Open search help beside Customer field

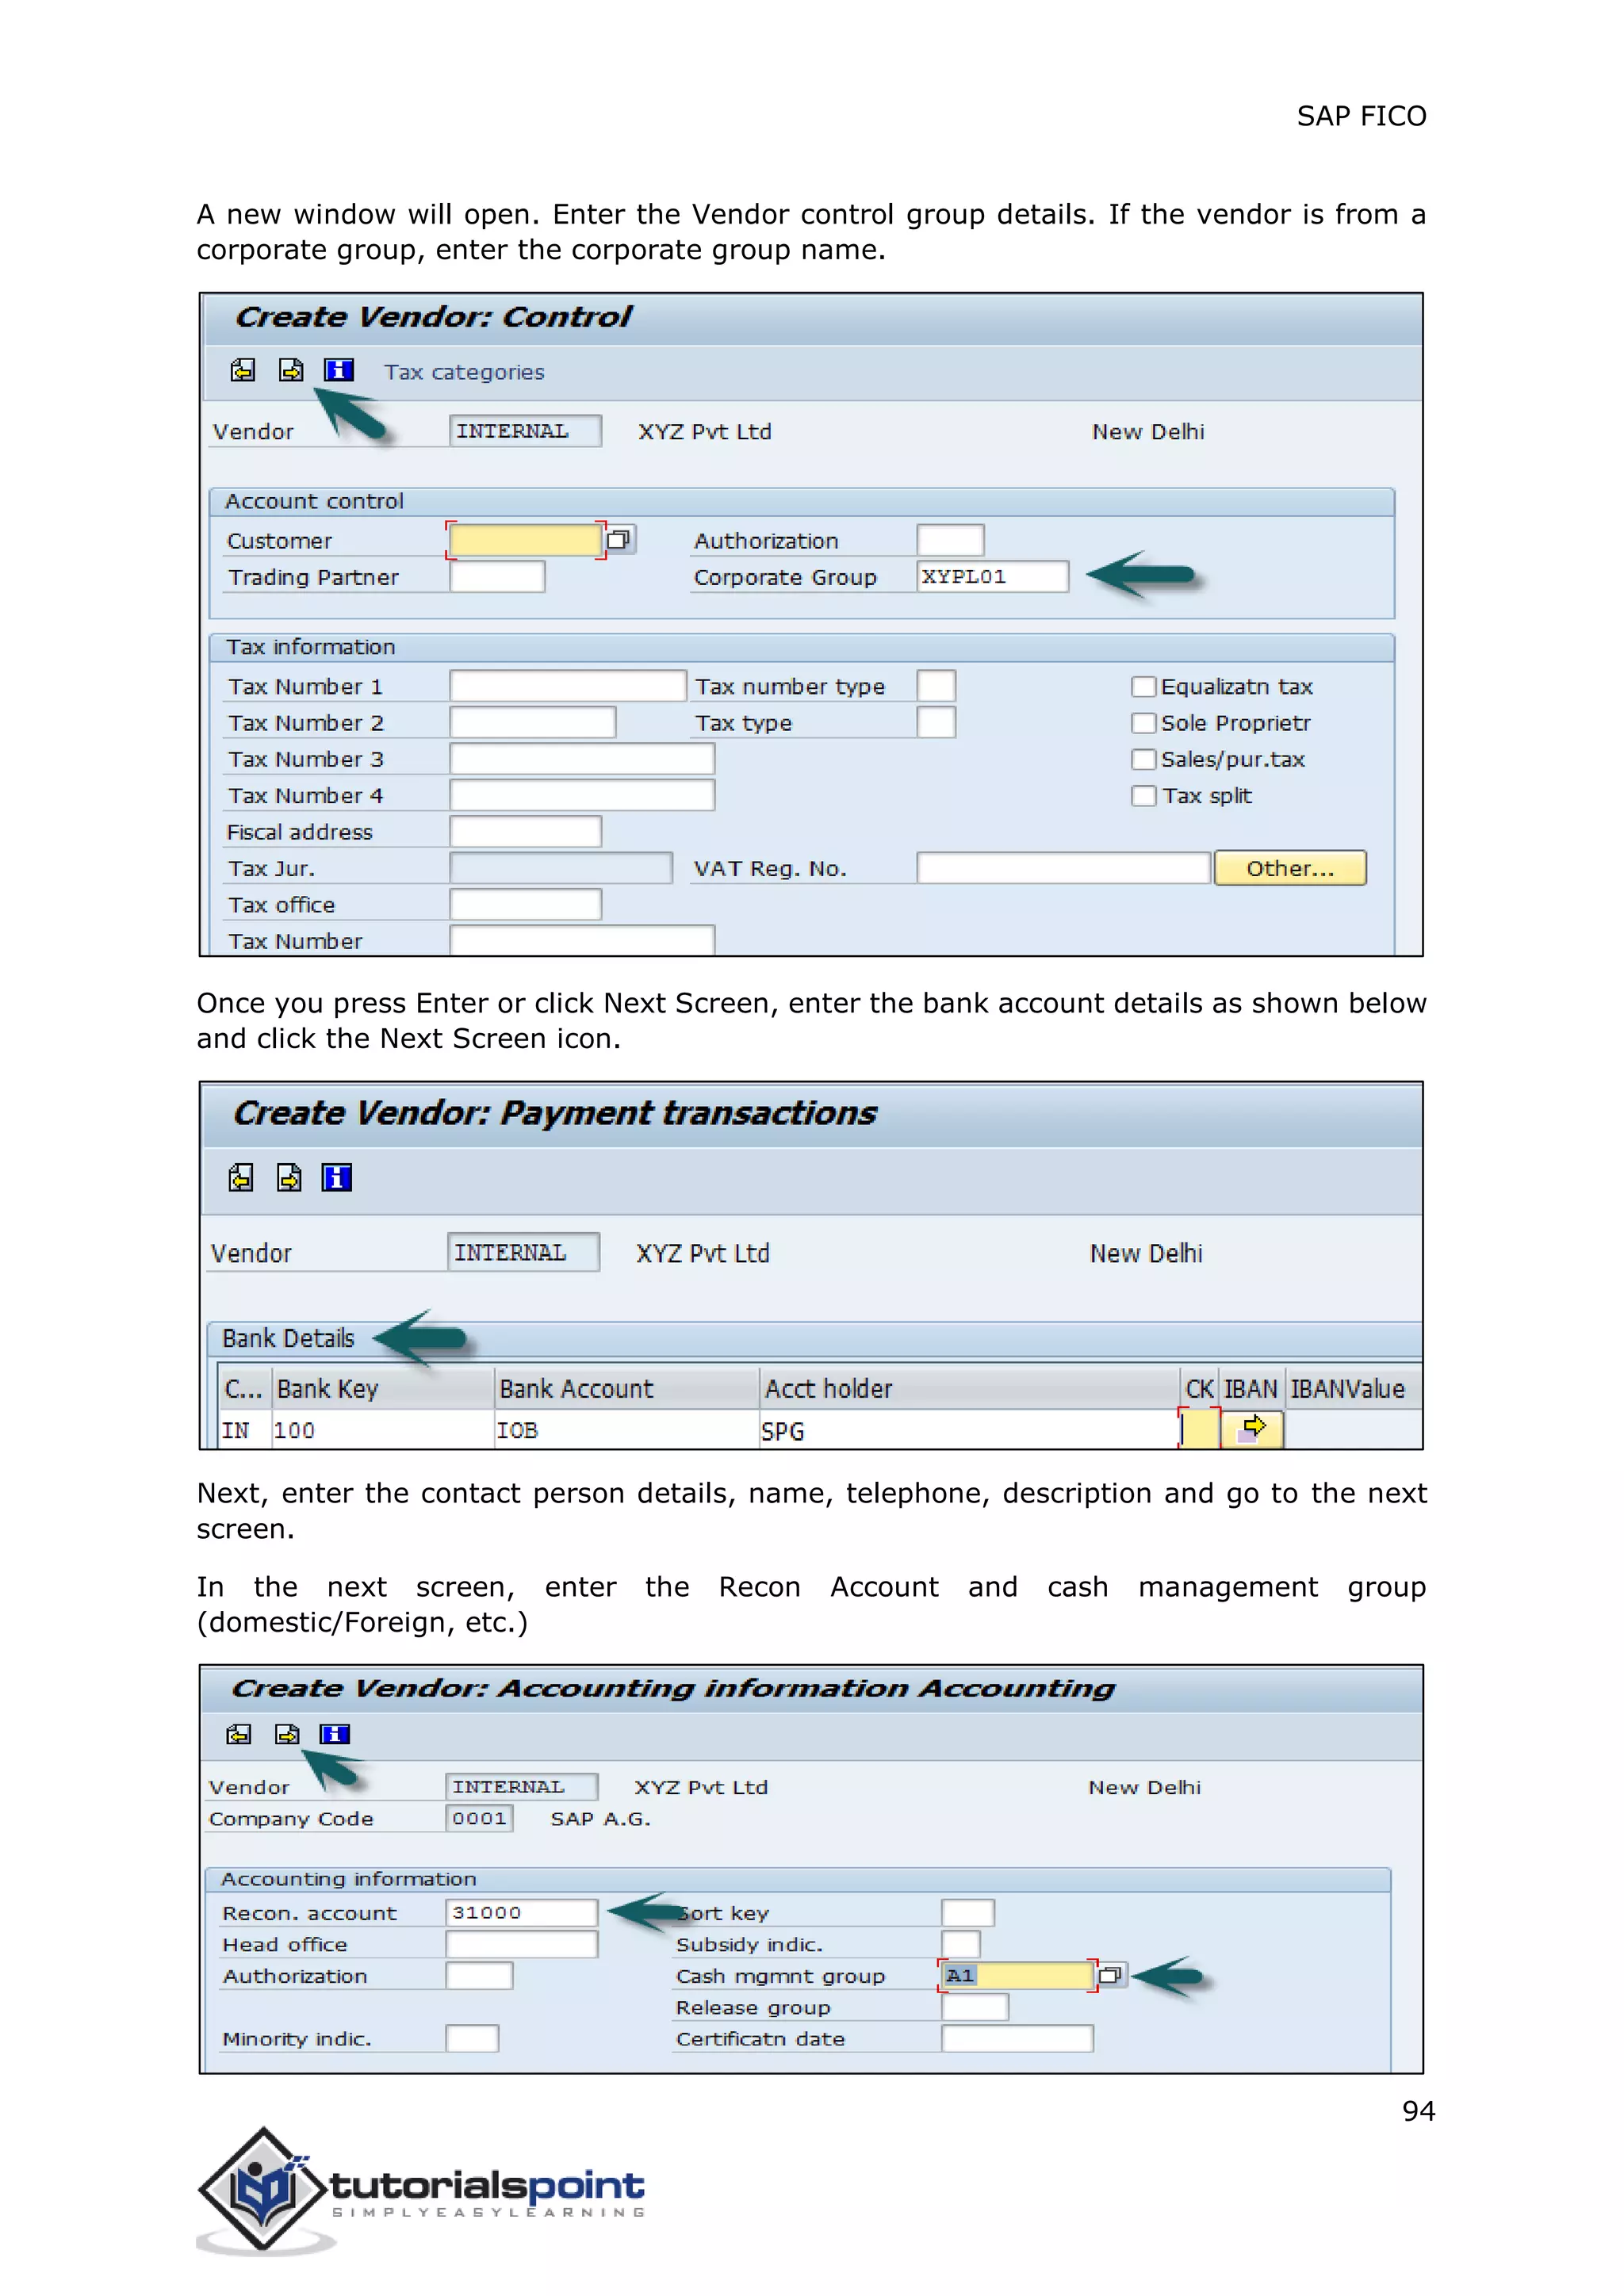pos(620,540)
